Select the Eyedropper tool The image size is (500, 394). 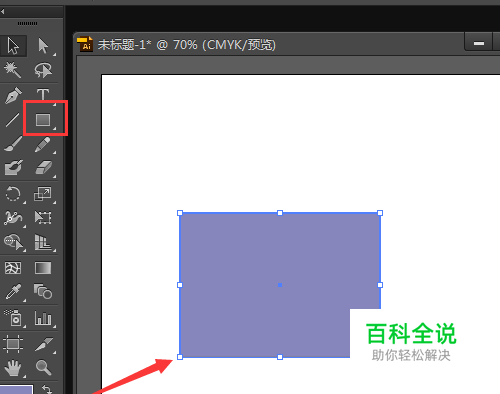pos(13,292)
